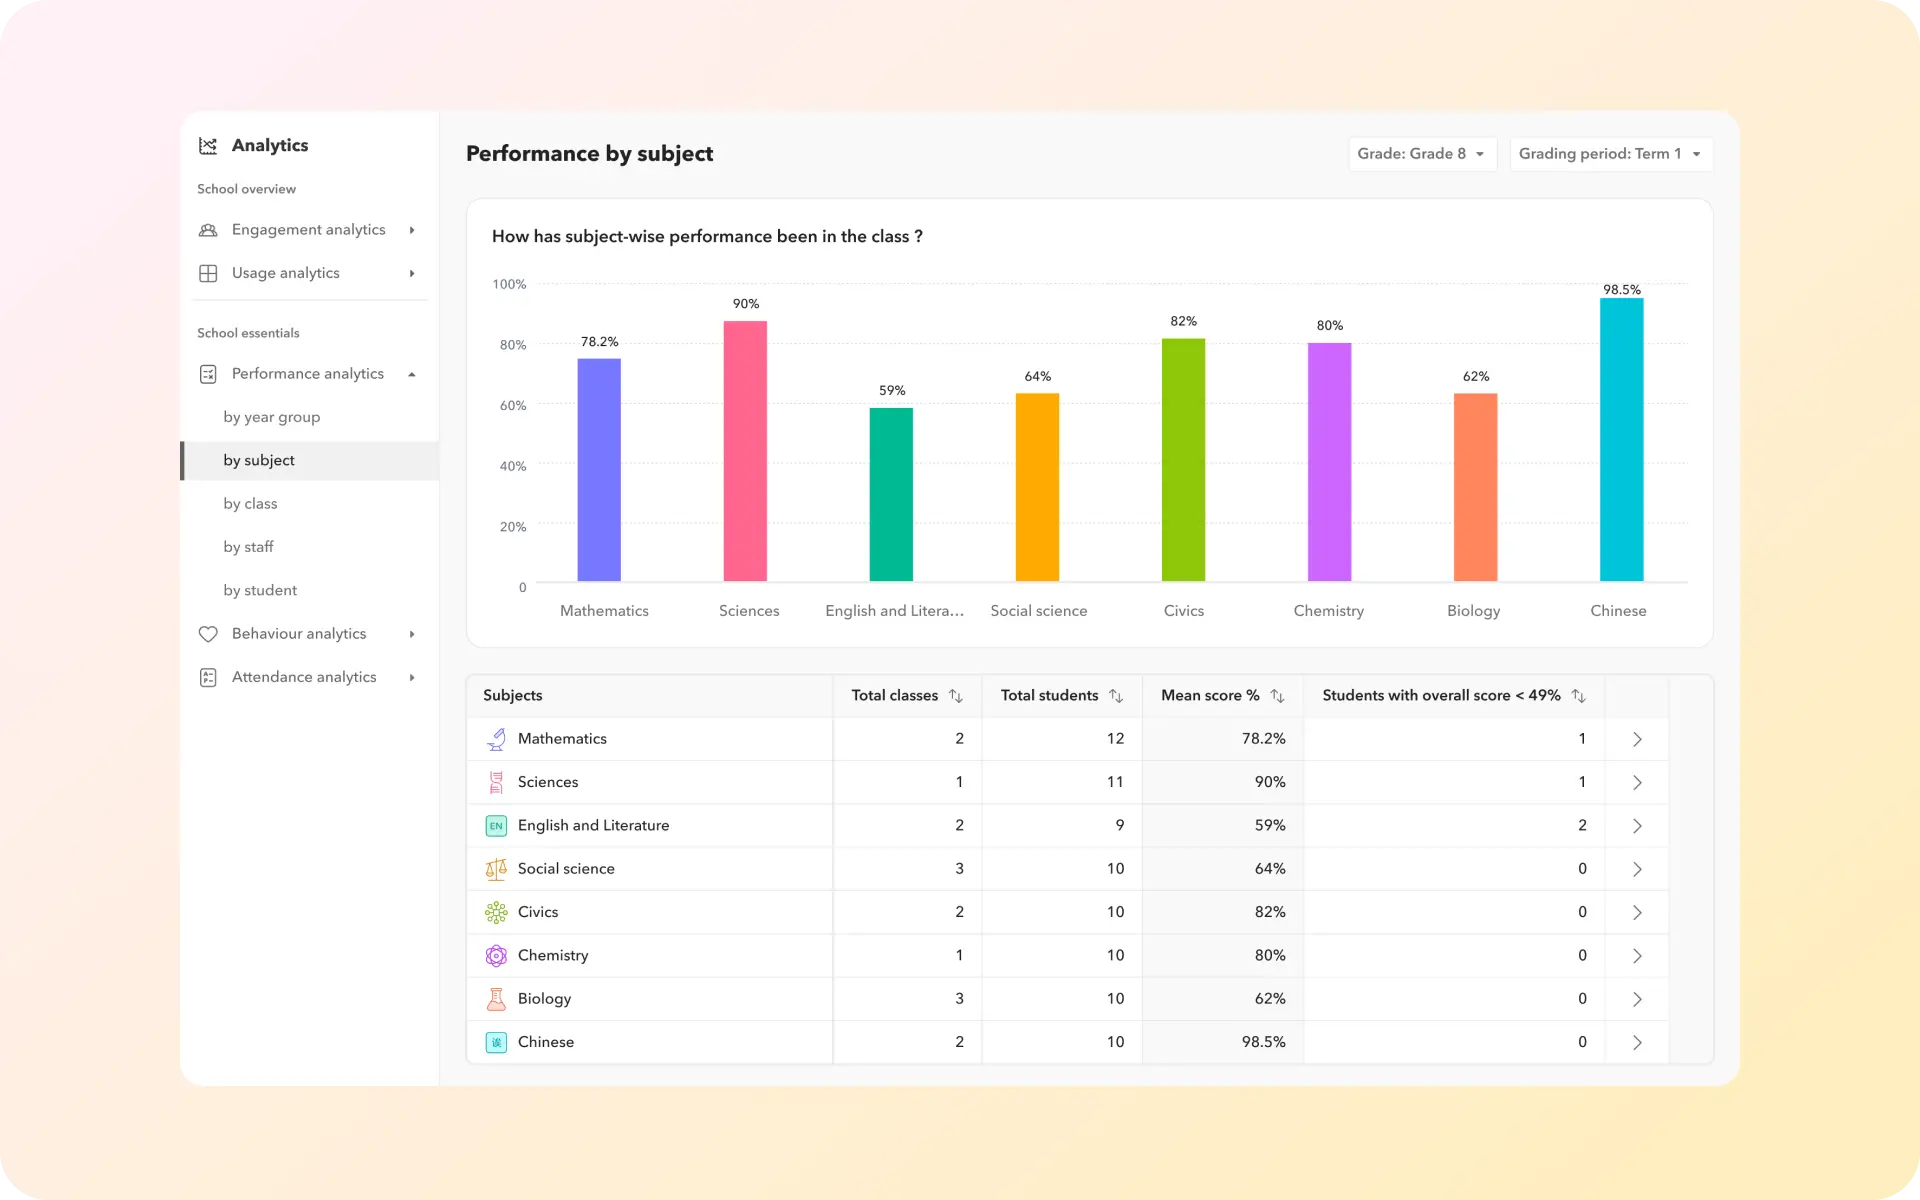Viewport: 1920px width, 1200px height.
Task: Click the Civics flower icon in table
Action: point(496,912)
